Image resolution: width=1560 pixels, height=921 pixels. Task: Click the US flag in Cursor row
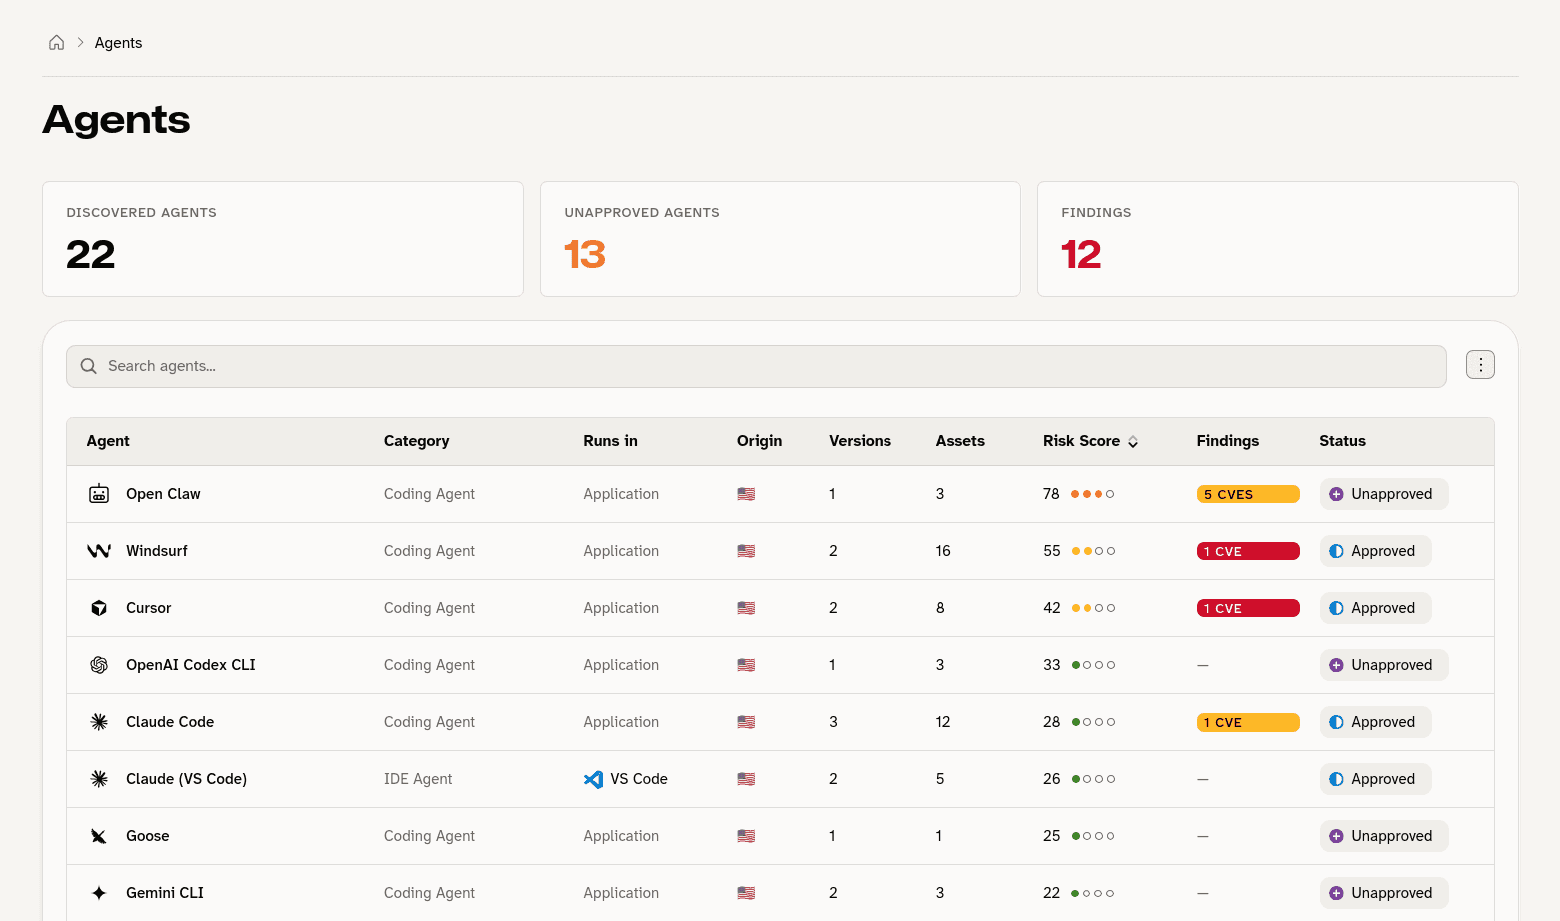[x=746, y=608]
